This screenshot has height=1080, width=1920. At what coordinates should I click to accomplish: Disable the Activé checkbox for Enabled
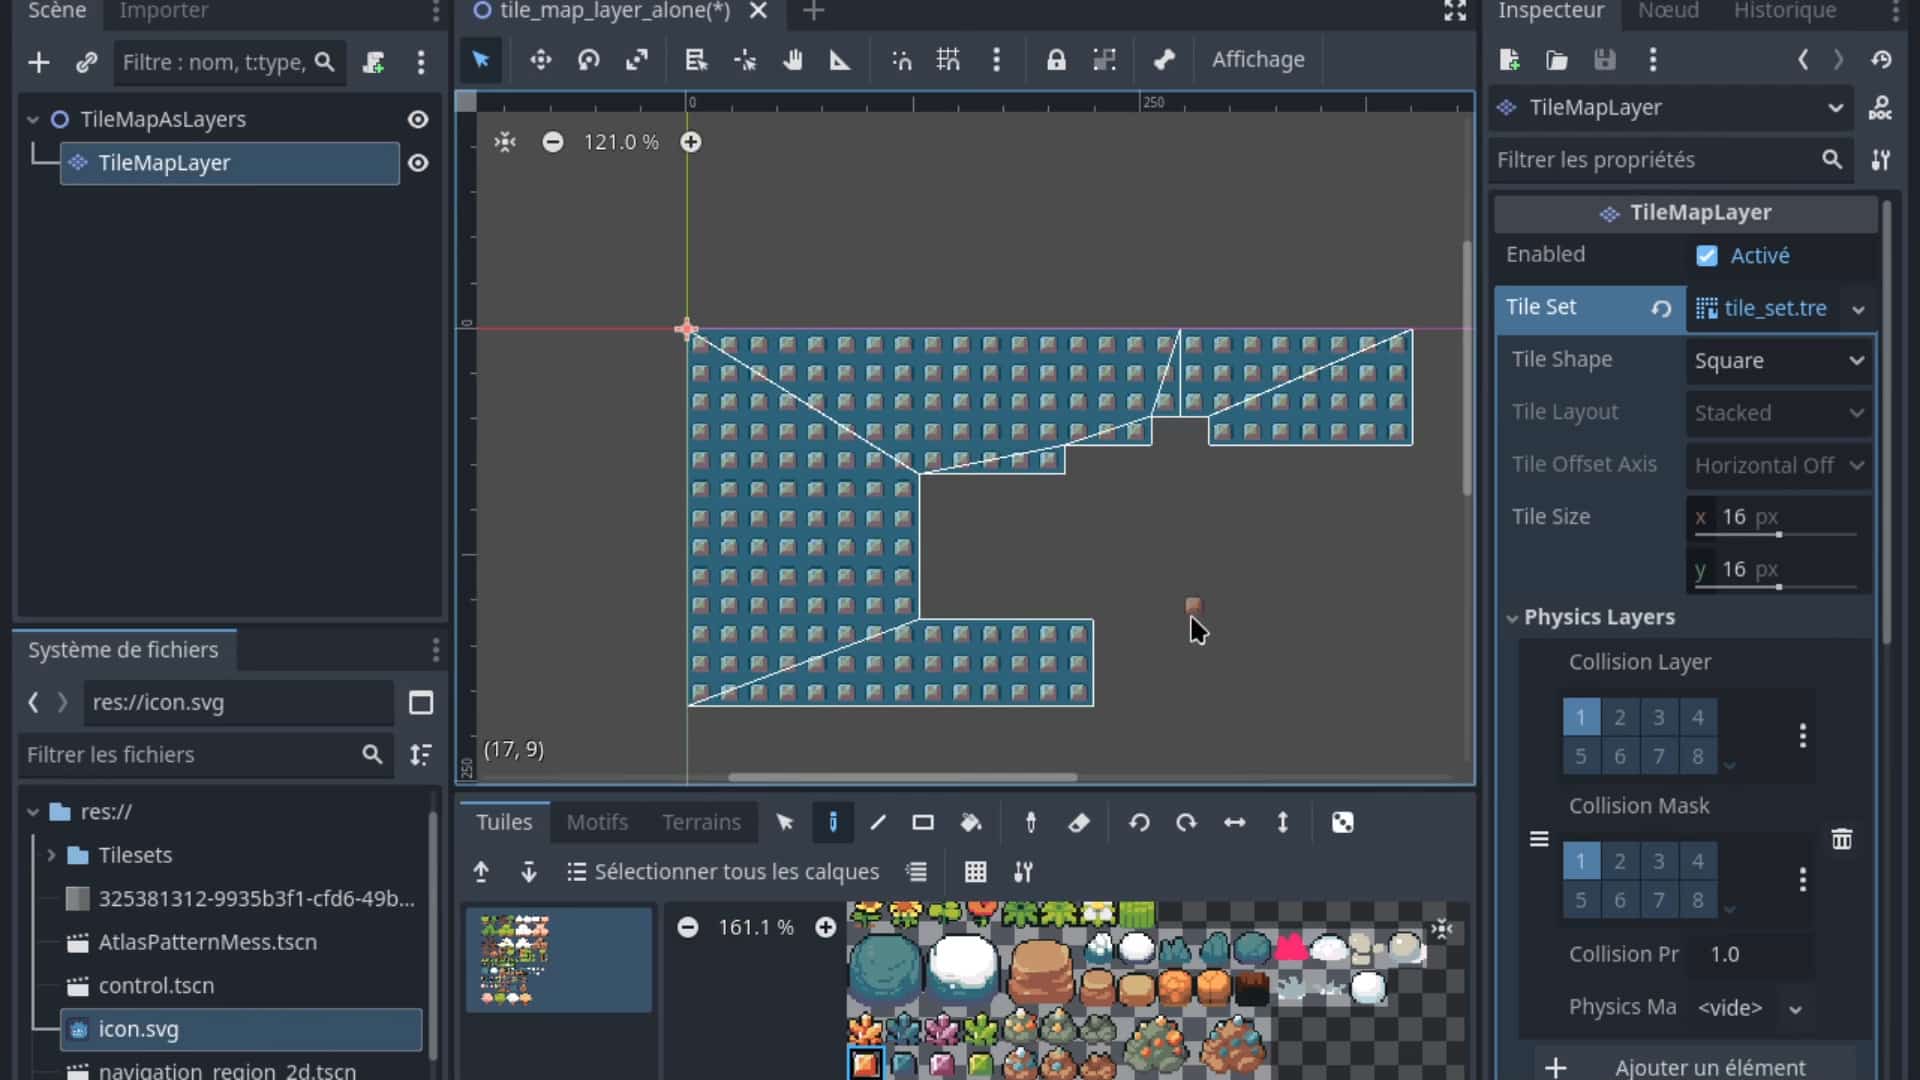(1707, 256)
